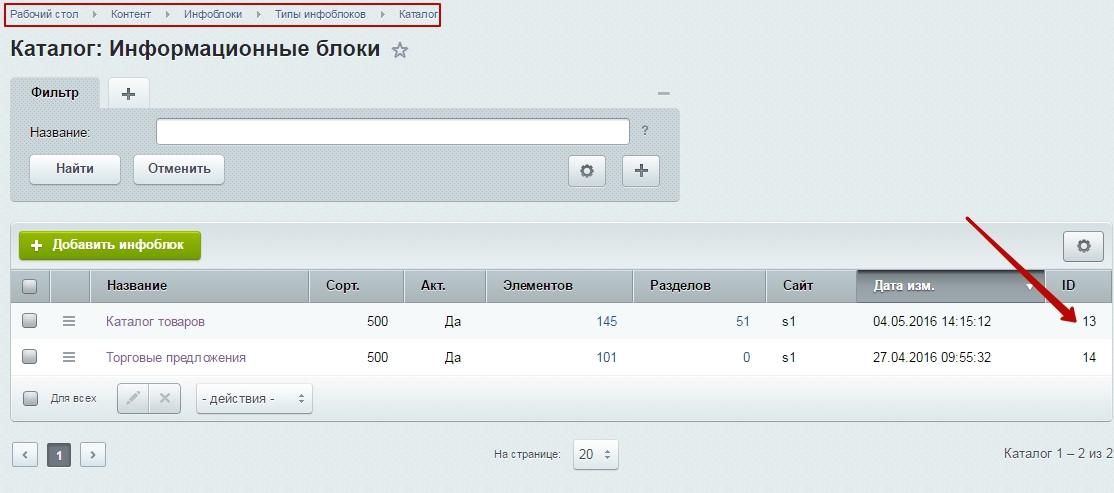The height and width of the screenshot is (493, 1114).
Task: Open action menu for Торговые предложения row
Action: pyautogui.click(x=69, y=357)
